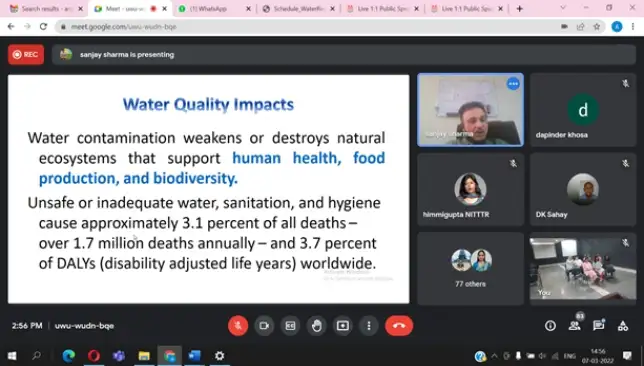The image size is (644, 366).
Task: Open a new browser tab
Action: (520, 9)
